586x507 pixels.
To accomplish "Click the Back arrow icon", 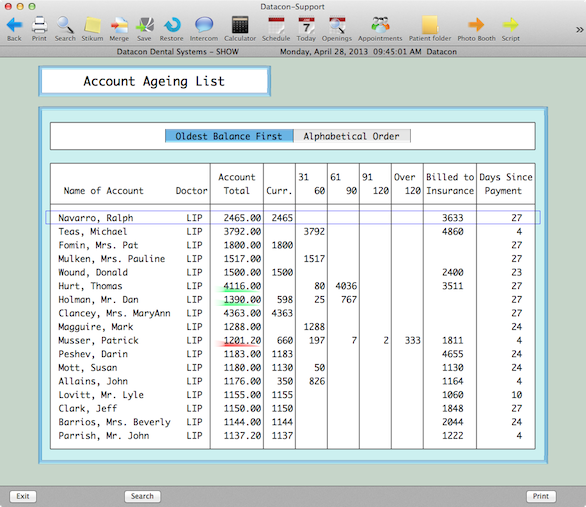I will 14,25.
